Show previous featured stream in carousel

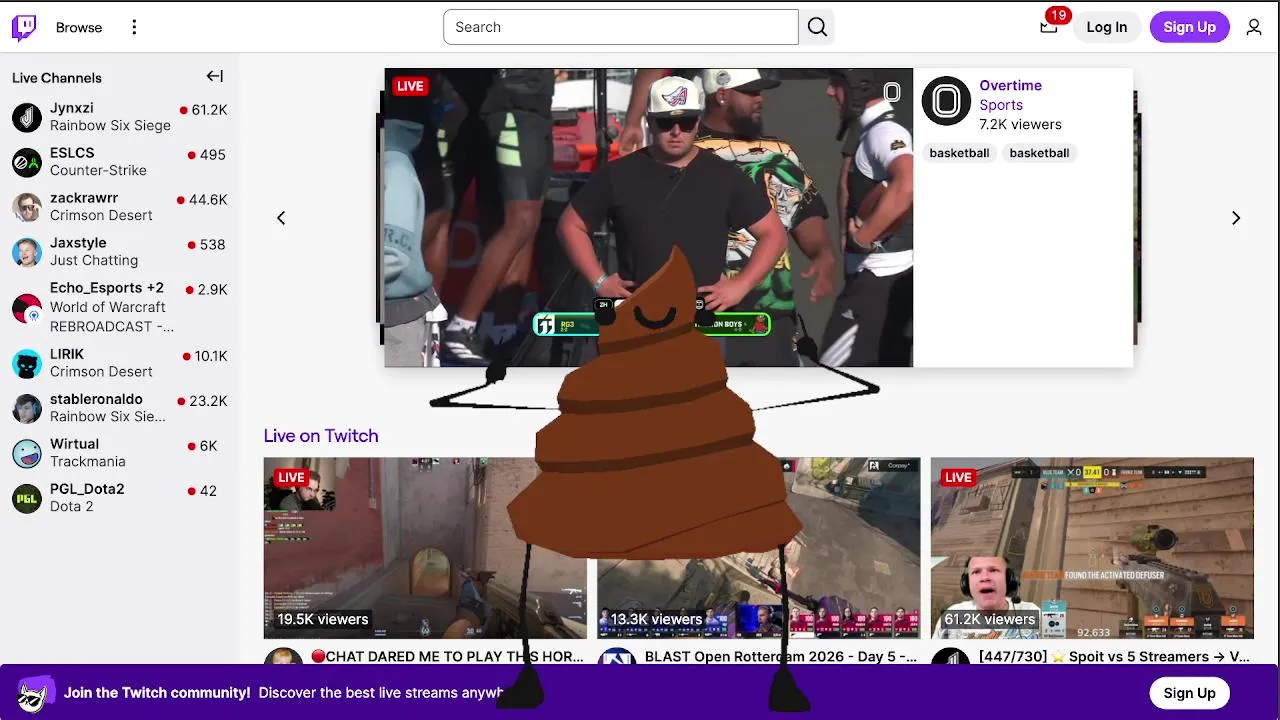(281, 218)
